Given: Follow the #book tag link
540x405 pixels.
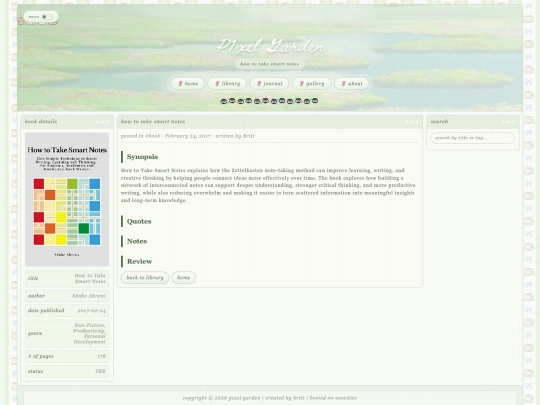Looking at the screenshot, I should pyautogui.click(x=153, y=136).
